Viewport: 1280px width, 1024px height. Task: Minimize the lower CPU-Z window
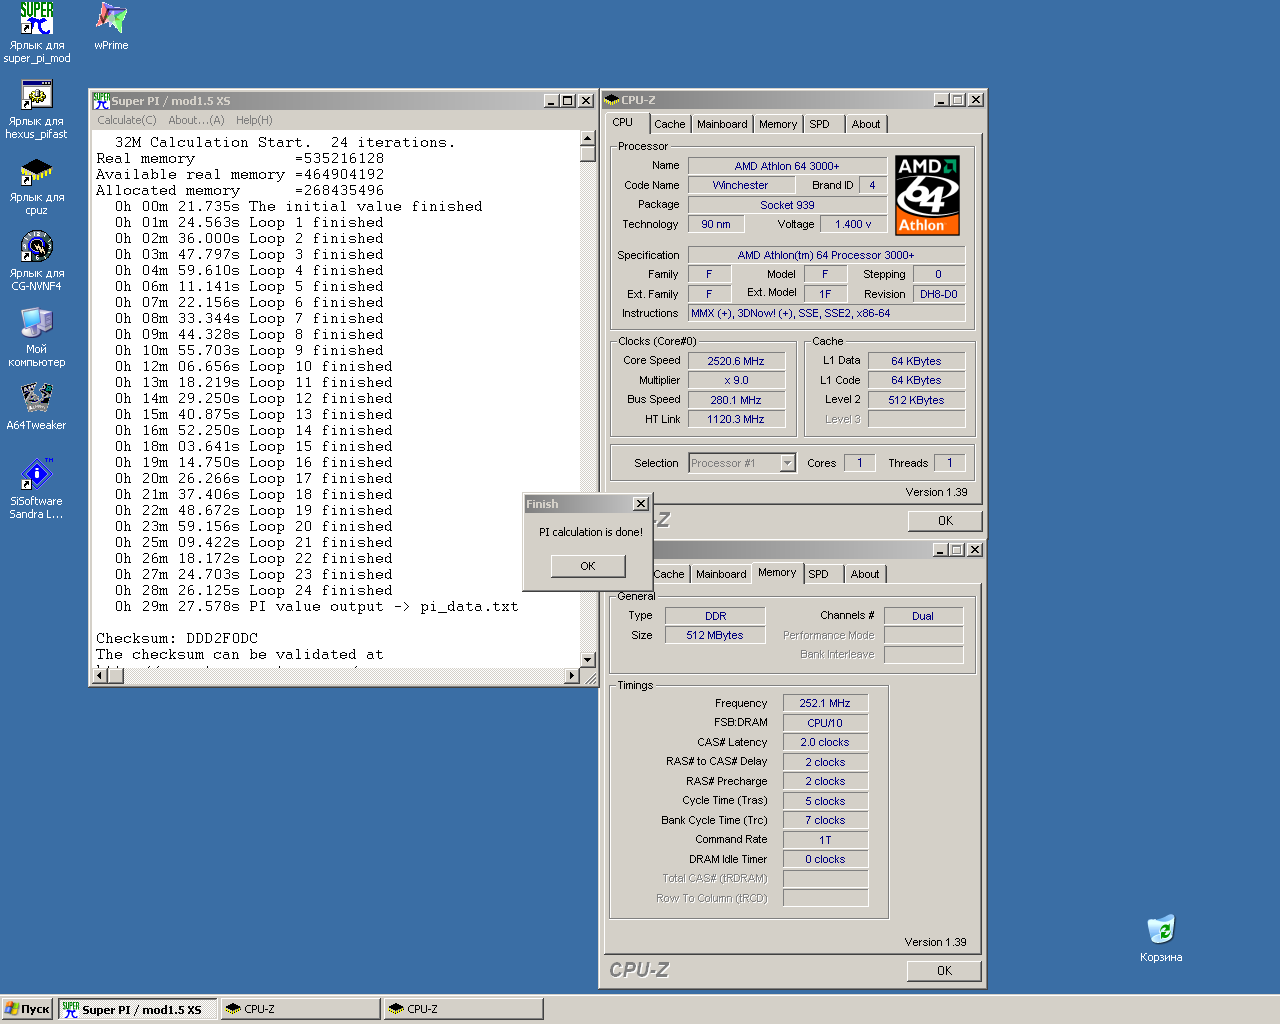[x=940, y=550]
